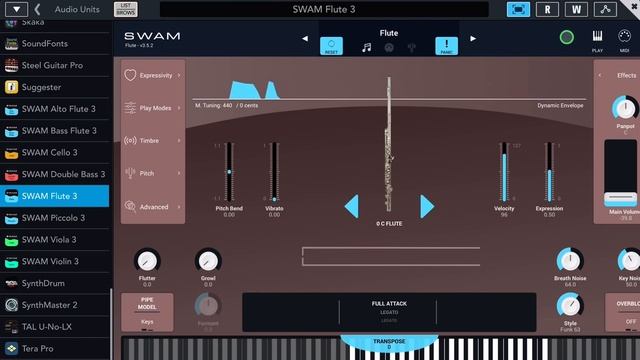The image size is (640, 360).
Task: Click the Expression slider
Action: (x=549, y=171)
